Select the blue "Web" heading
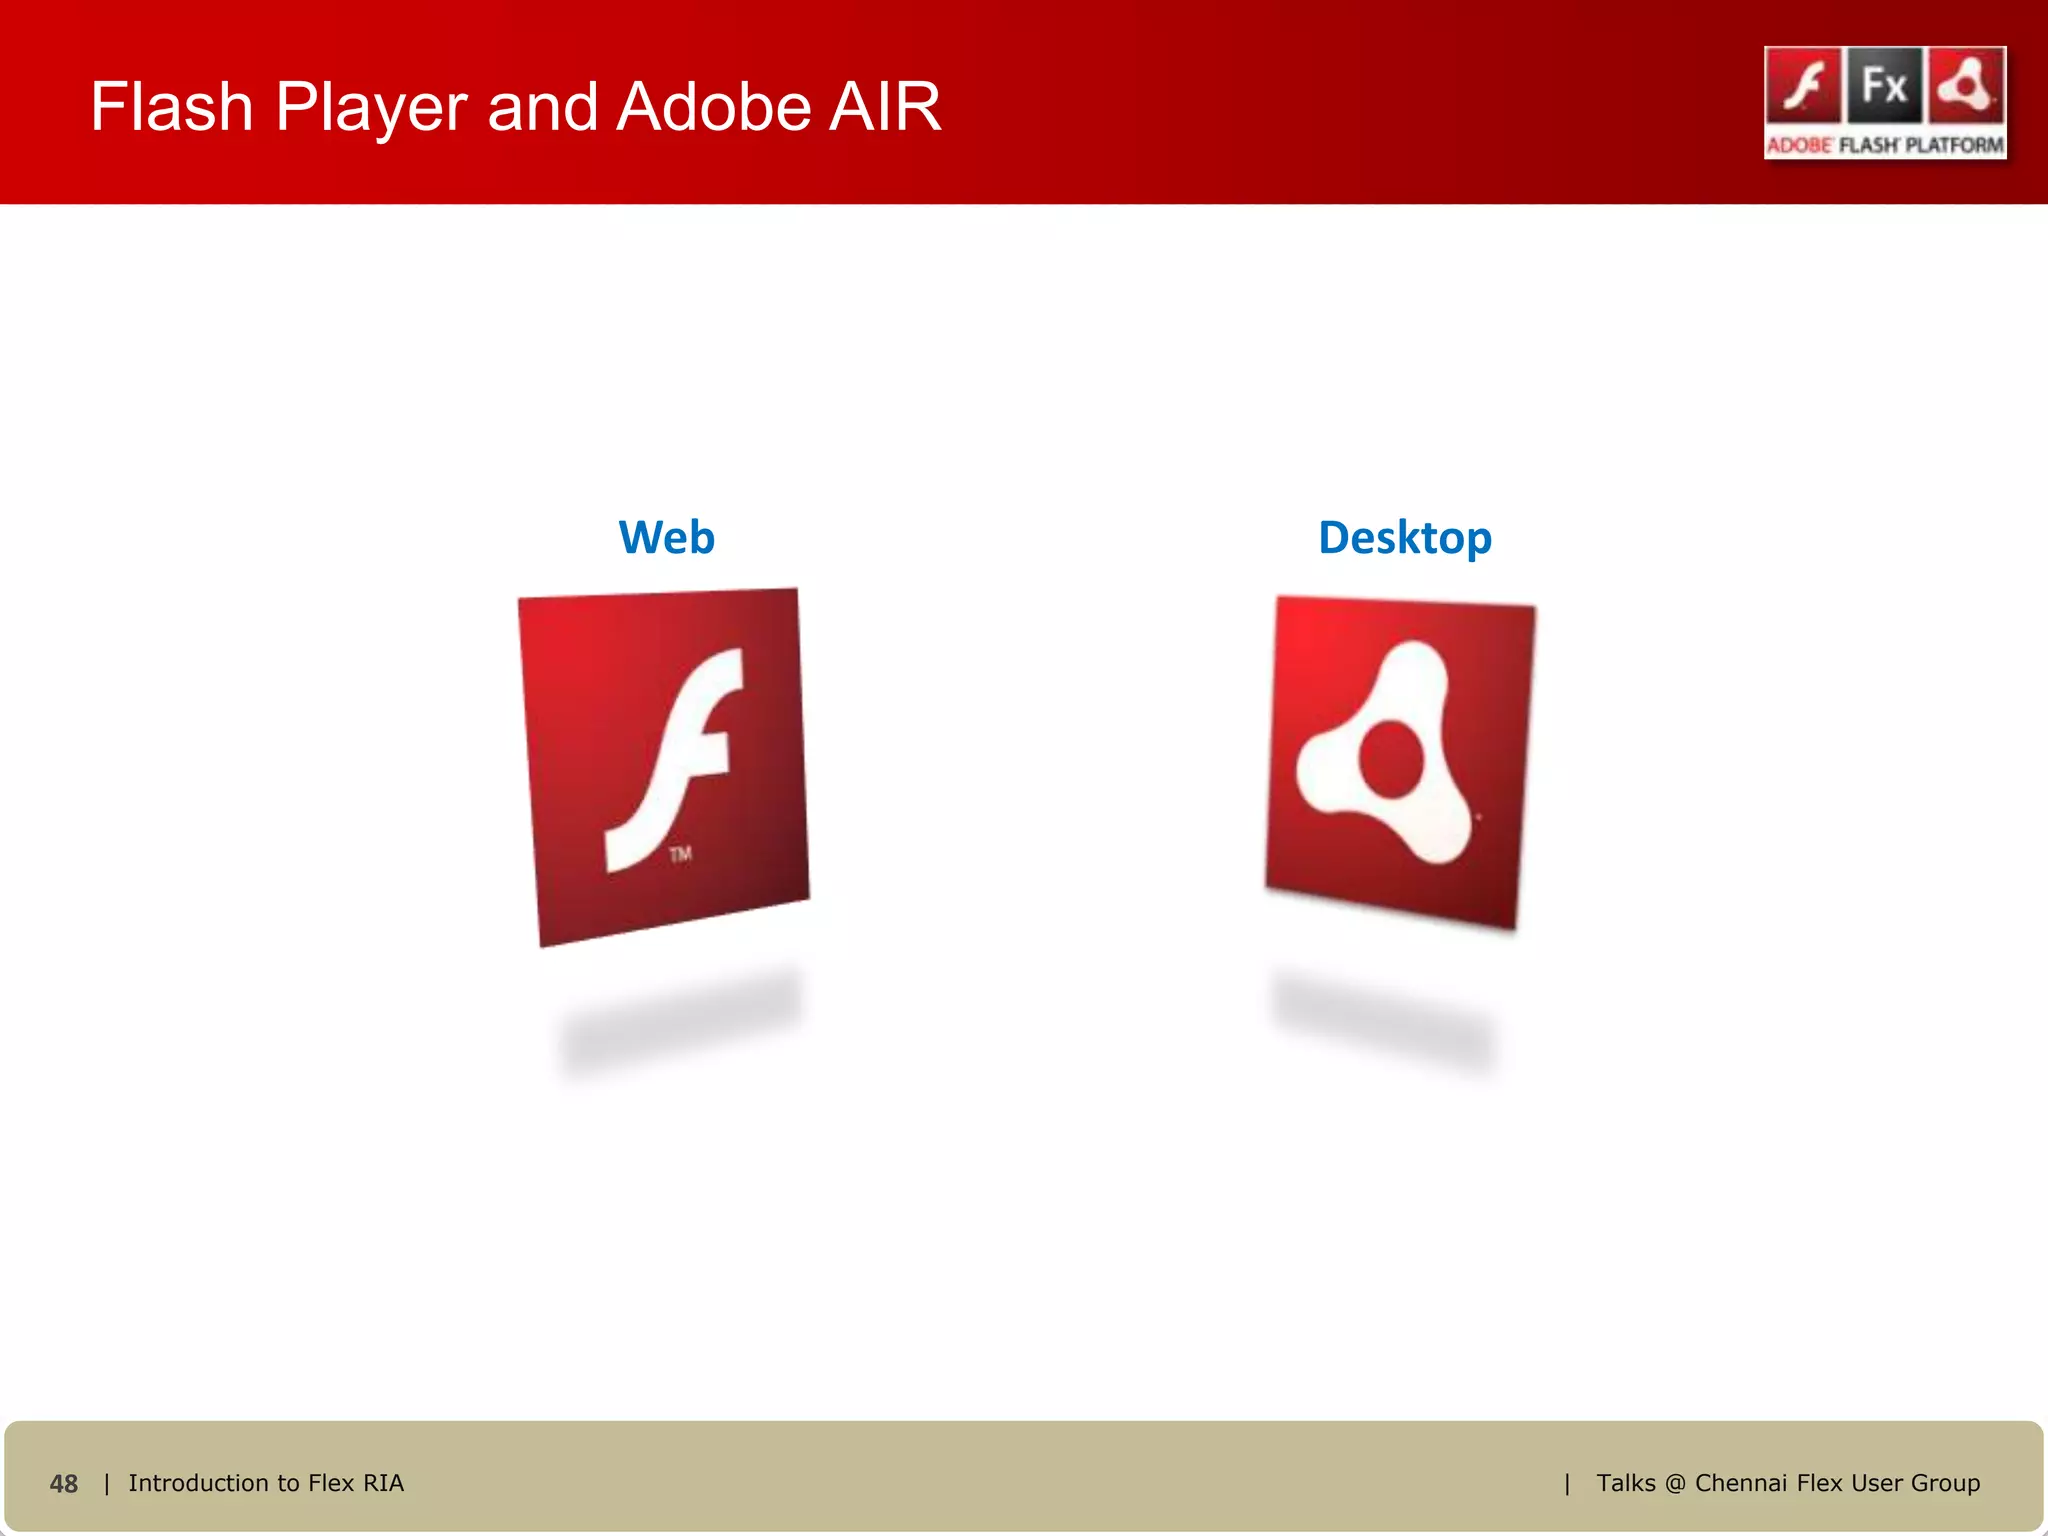 667,538
